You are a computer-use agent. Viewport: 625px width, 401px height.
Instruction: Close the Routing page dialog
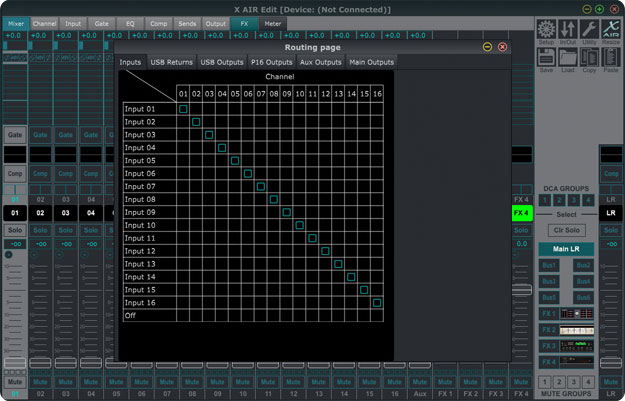[x=502, y=47]
